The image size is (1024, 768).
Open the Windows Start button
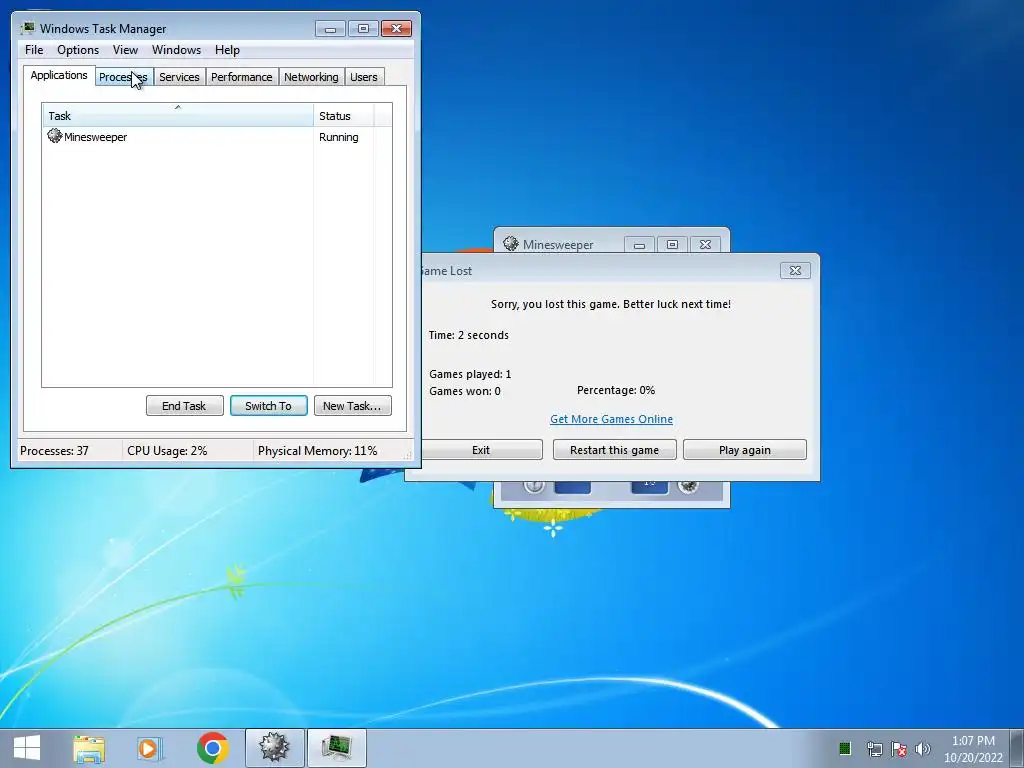tap(27, 748)
